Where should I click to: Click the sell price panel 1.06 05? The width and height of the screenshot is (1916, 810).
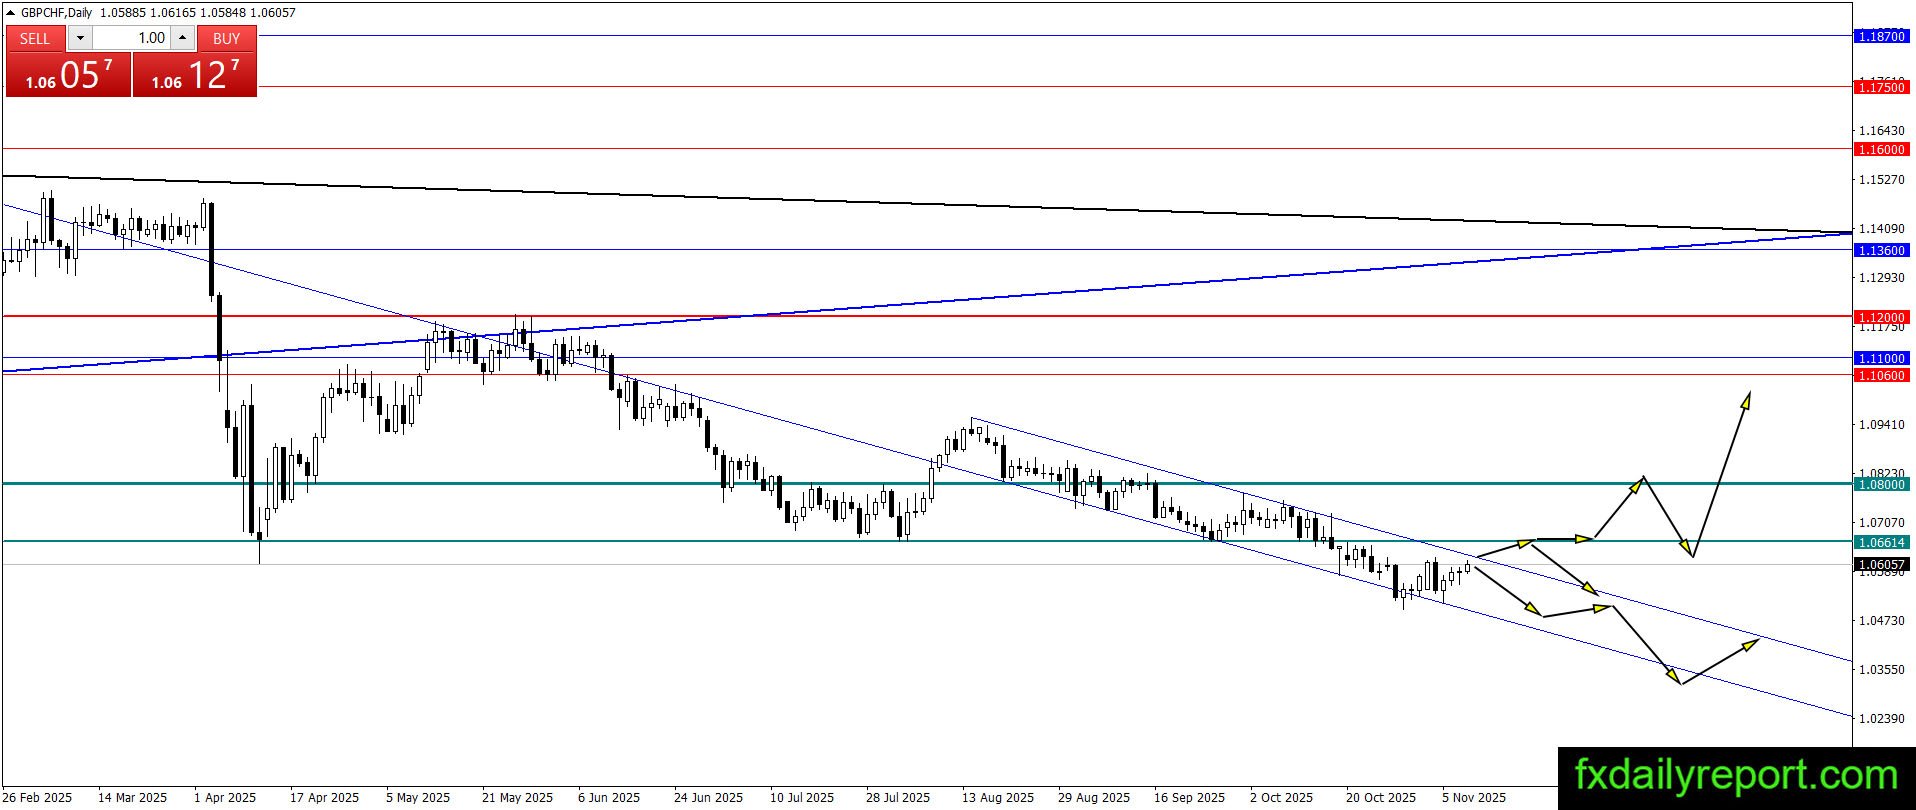click(68, 75)
